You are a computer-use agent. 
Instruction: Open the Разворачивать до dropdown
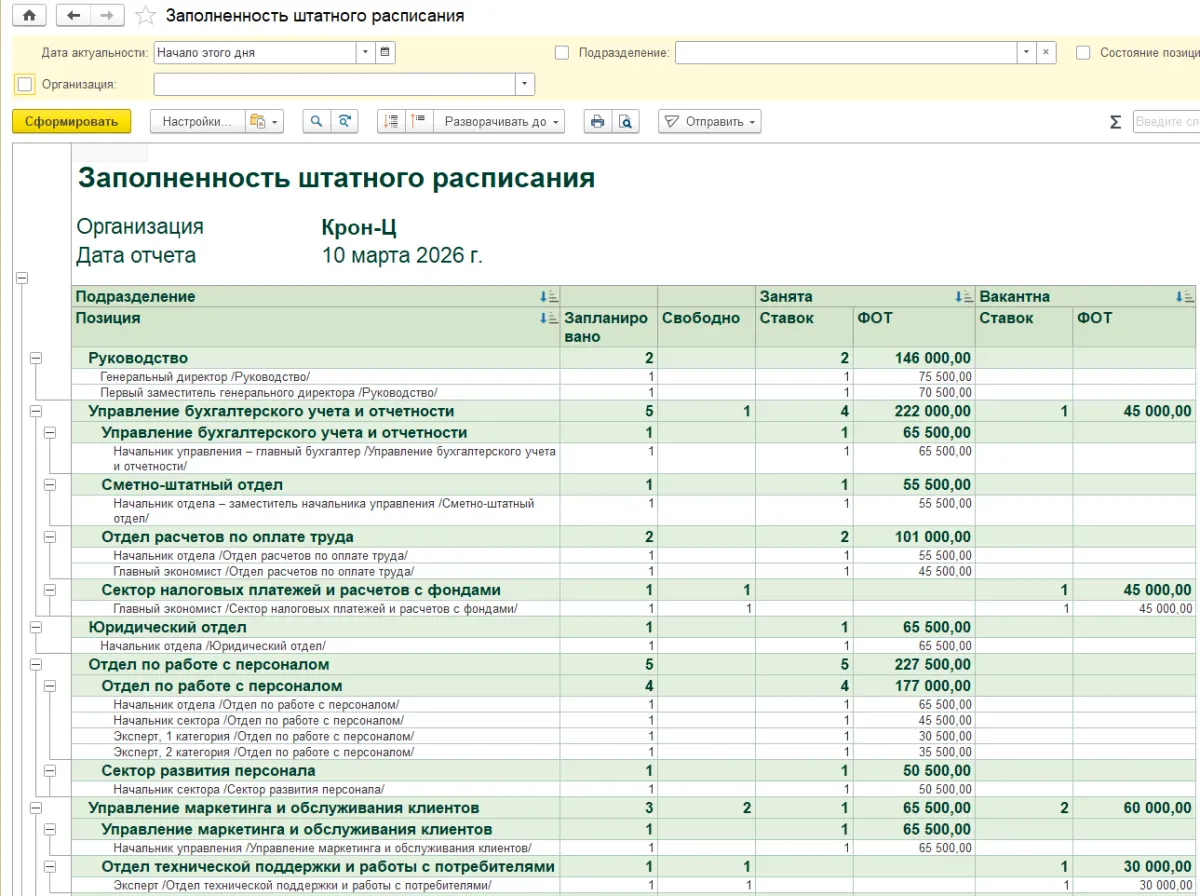[498, 121]
